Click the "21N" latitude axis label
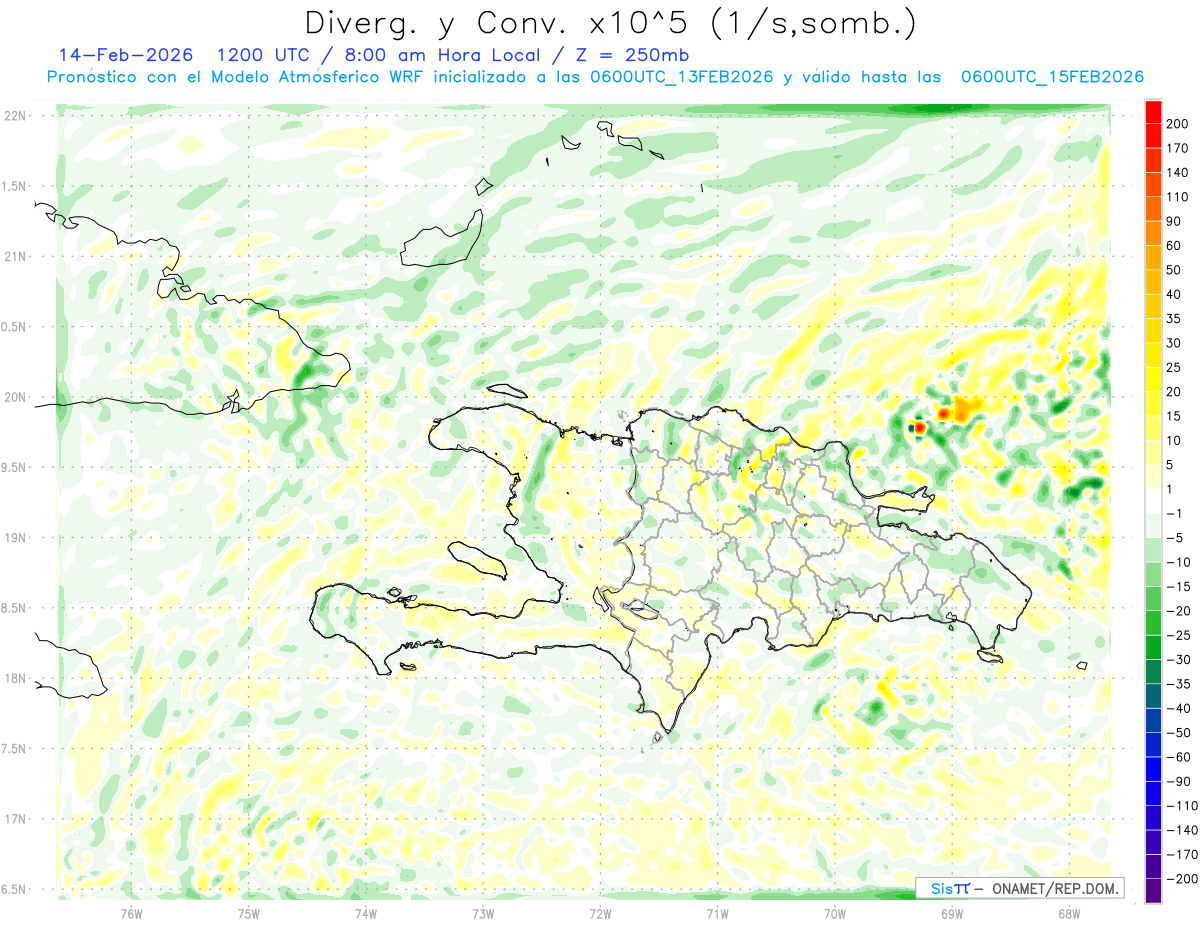Screen dimensions: 1200x927 pos(15,257)
